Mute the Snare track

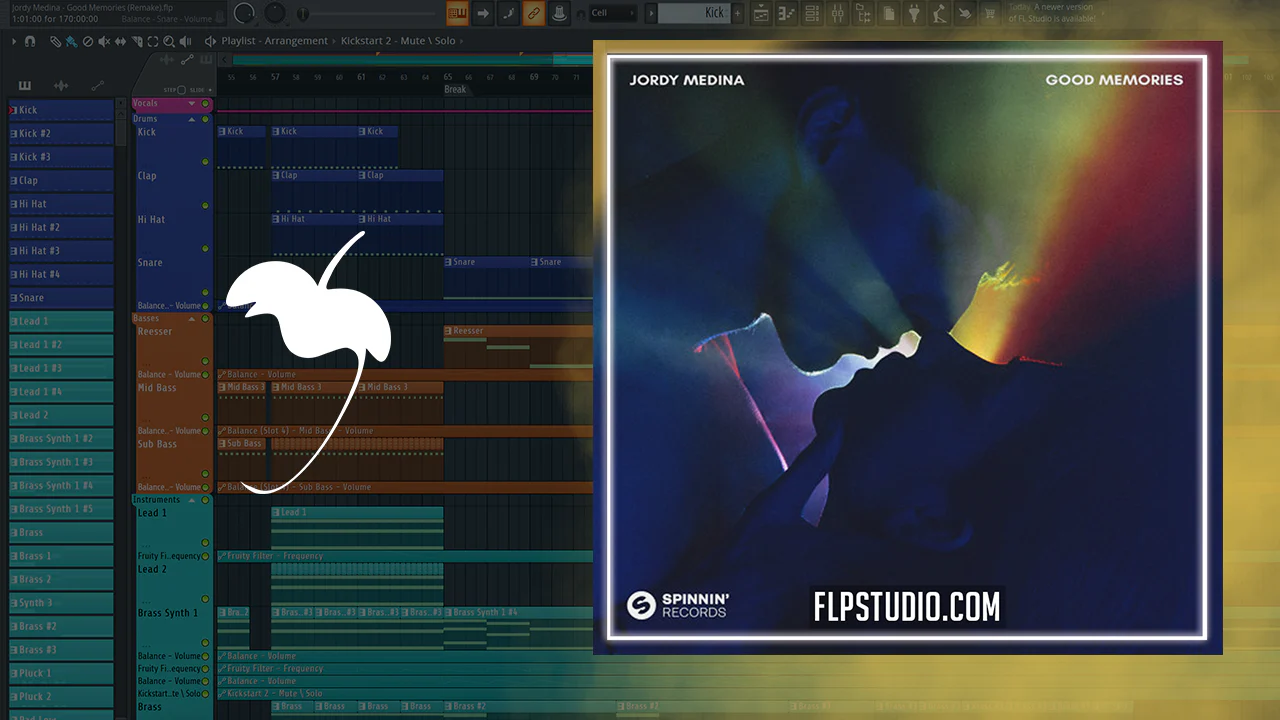205,292
